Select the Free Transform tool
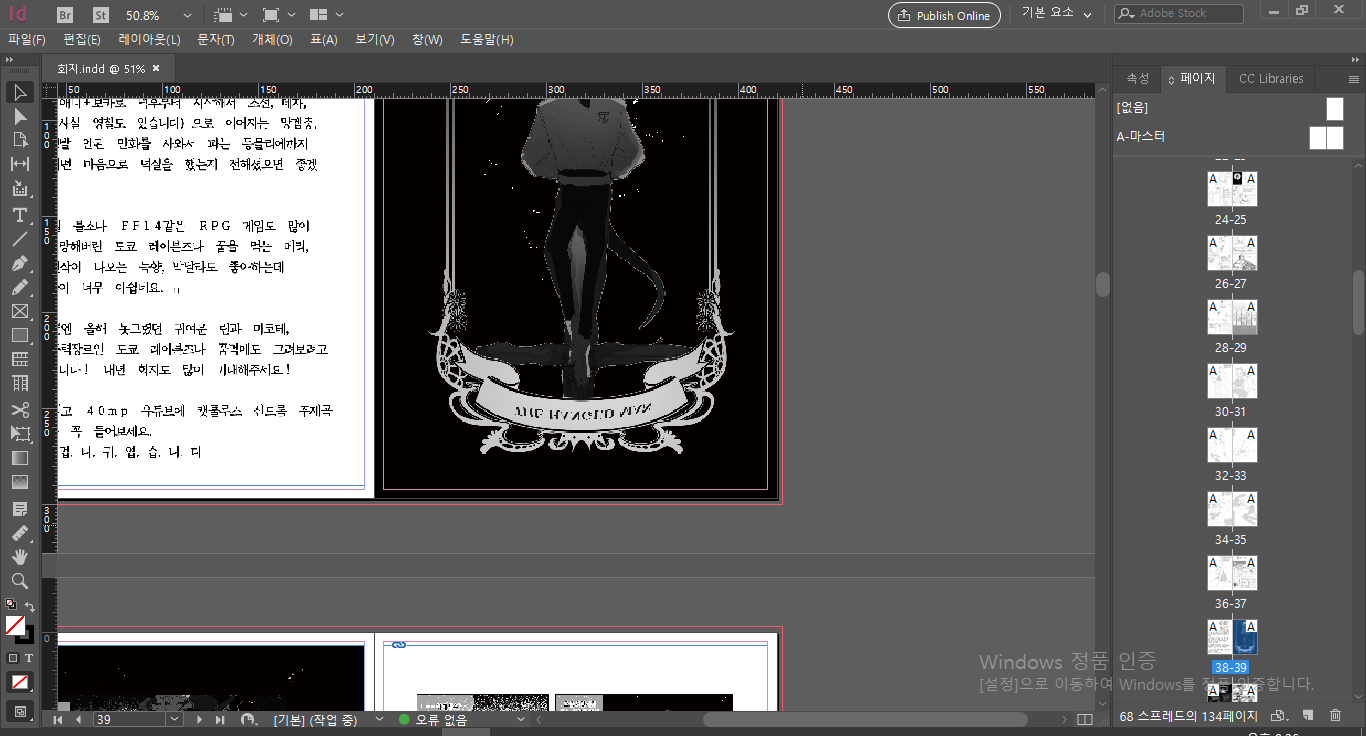Image resolution: width=1366 pixels, height=736 pixels. tap(20, 434)
